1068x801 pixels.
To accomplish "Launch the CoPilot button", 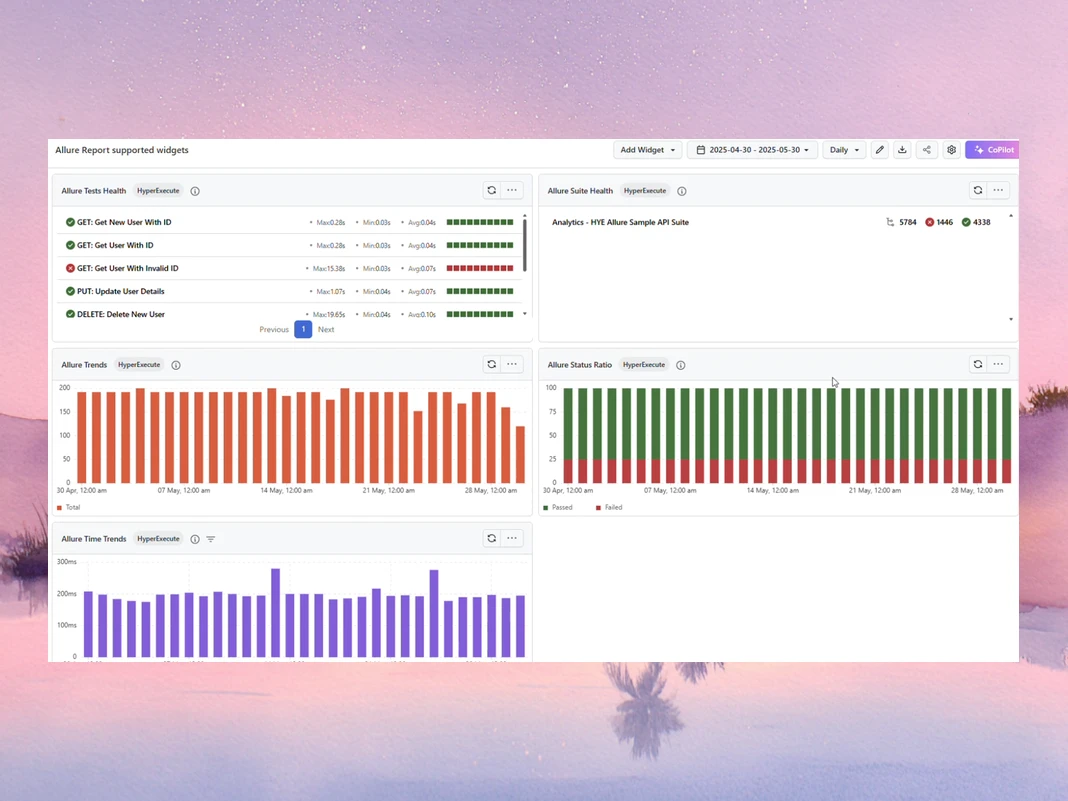I will (x=992, y=150).
